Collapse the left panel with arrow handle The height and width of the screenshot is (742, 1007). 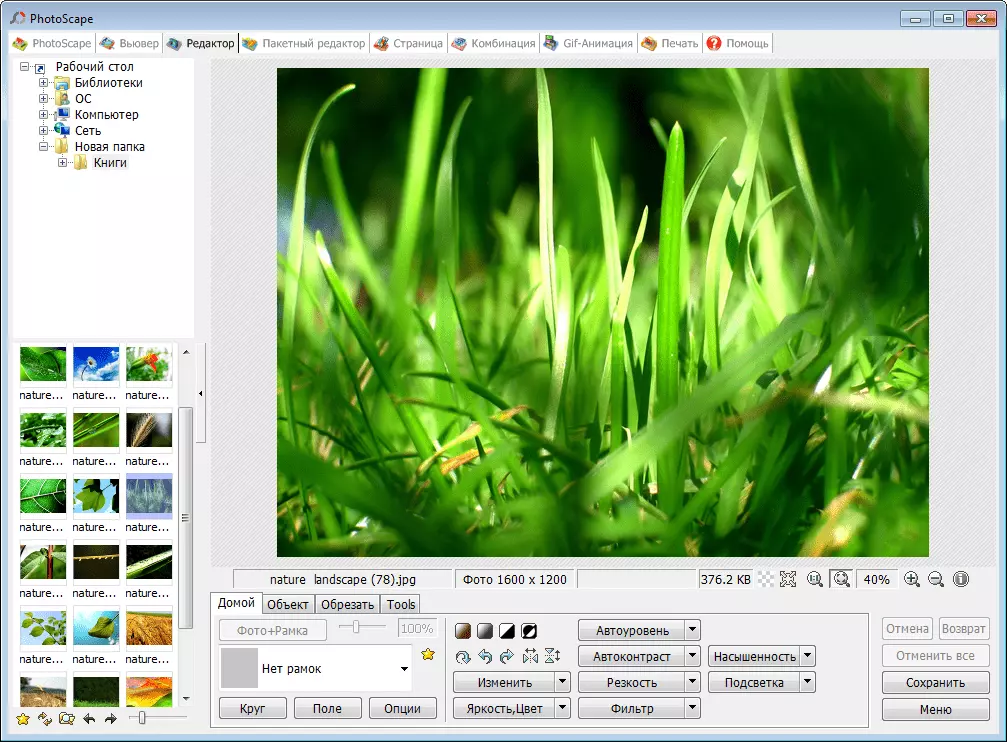[201, 394]
